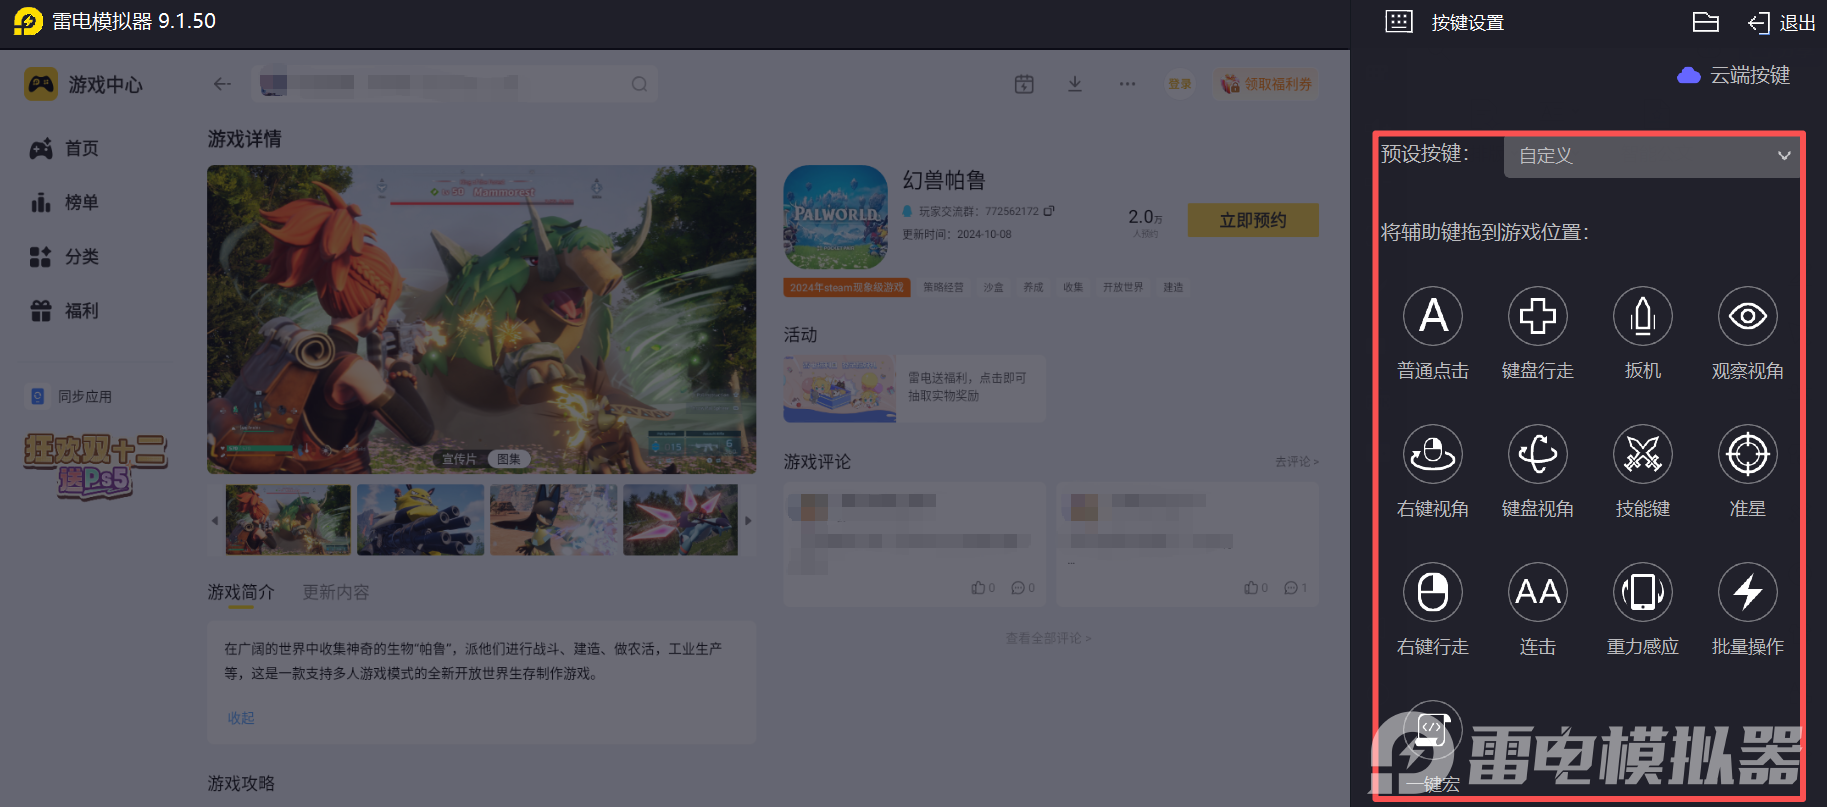Open the 预设按键 preset dropdown
The image size is (1827, 807).
coord(1652,156)
